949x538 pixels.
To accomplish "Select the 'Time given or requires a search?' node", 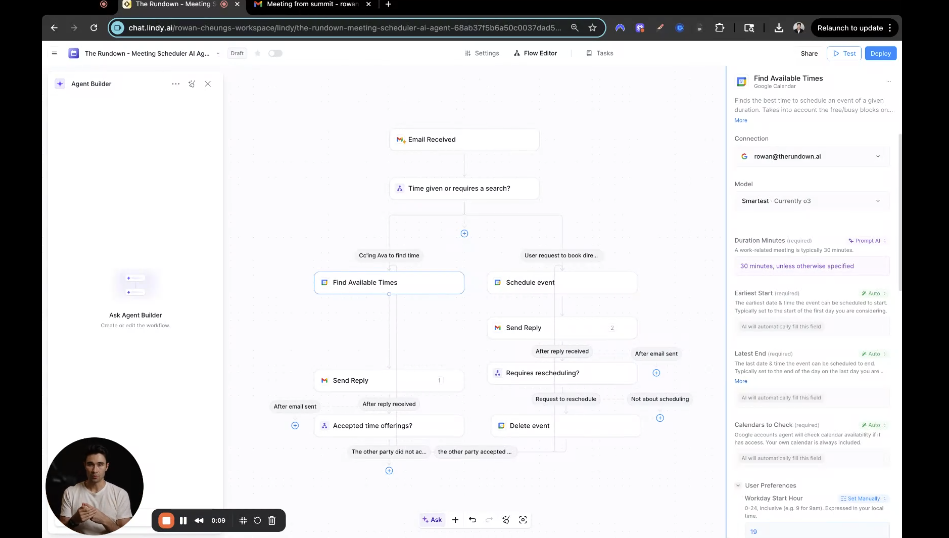I will point(464,189).
